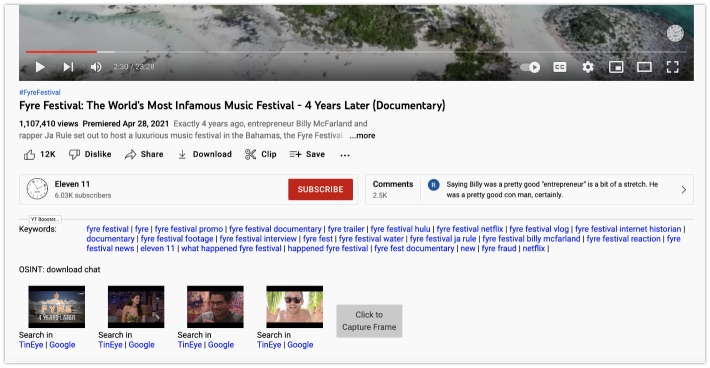
Task: Search third thumbnail in Google
Action: [x=221, y=344]
